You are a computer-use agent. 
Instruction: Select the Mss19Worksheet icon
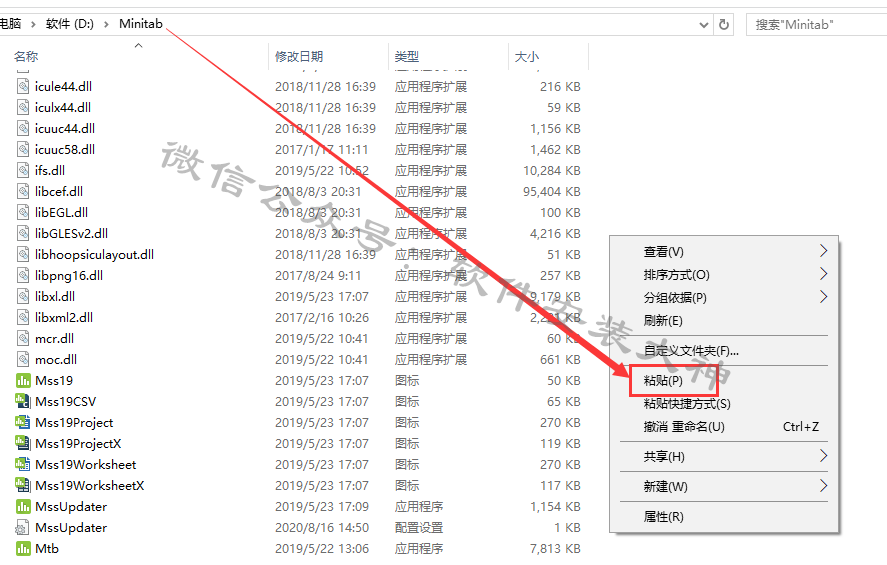point(23,464)
